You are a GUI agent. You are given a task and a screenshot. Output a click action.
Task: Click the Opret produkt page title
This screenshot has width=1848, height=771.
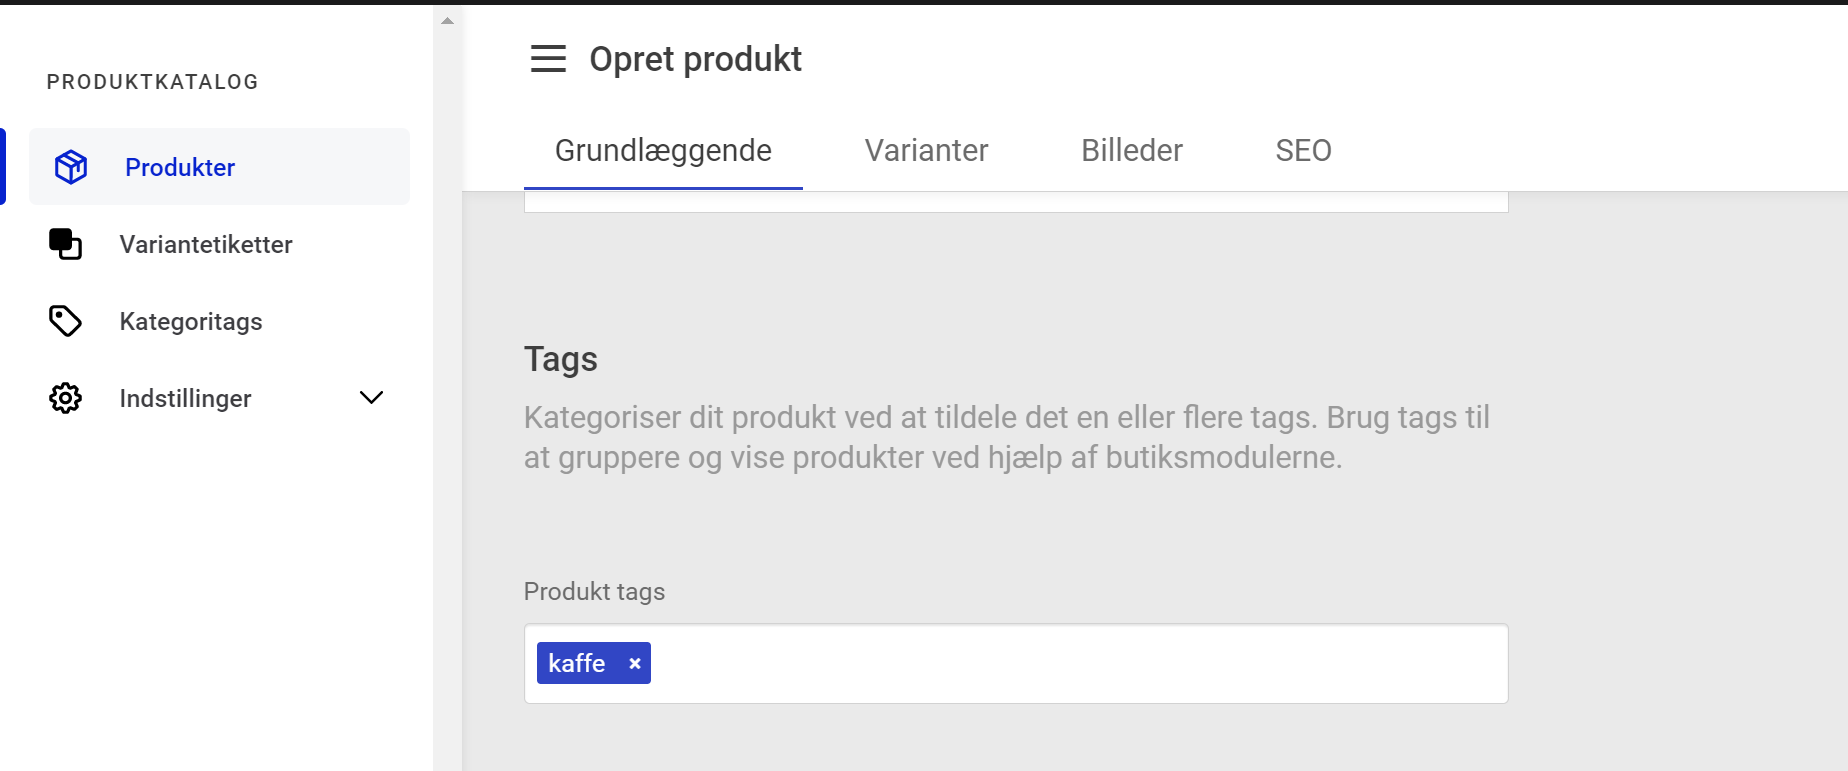point(695,59)
